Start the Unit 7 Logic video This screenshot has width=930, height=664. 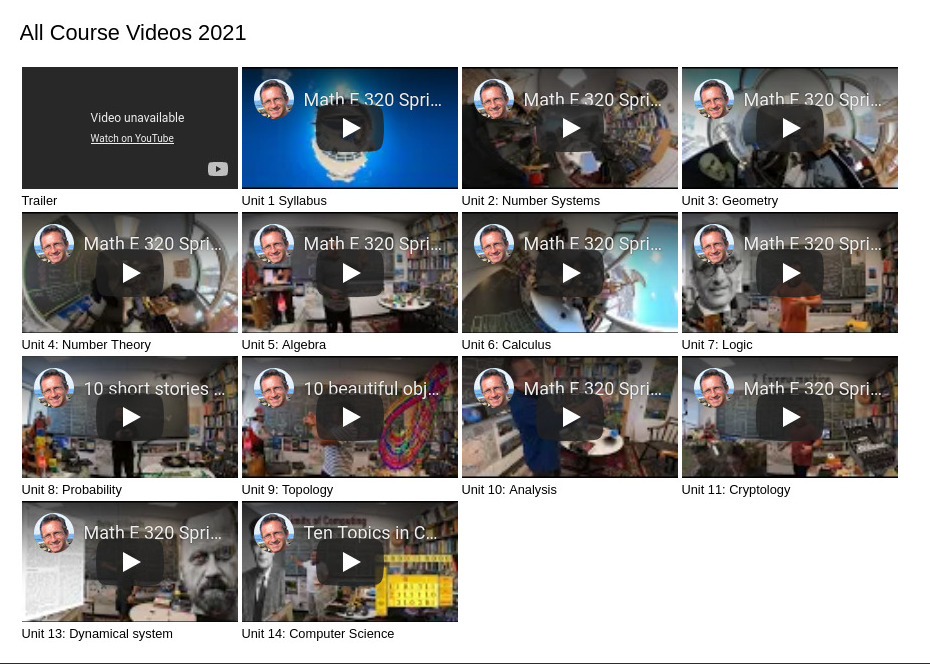pyautogui.click(x=790, y=273)
